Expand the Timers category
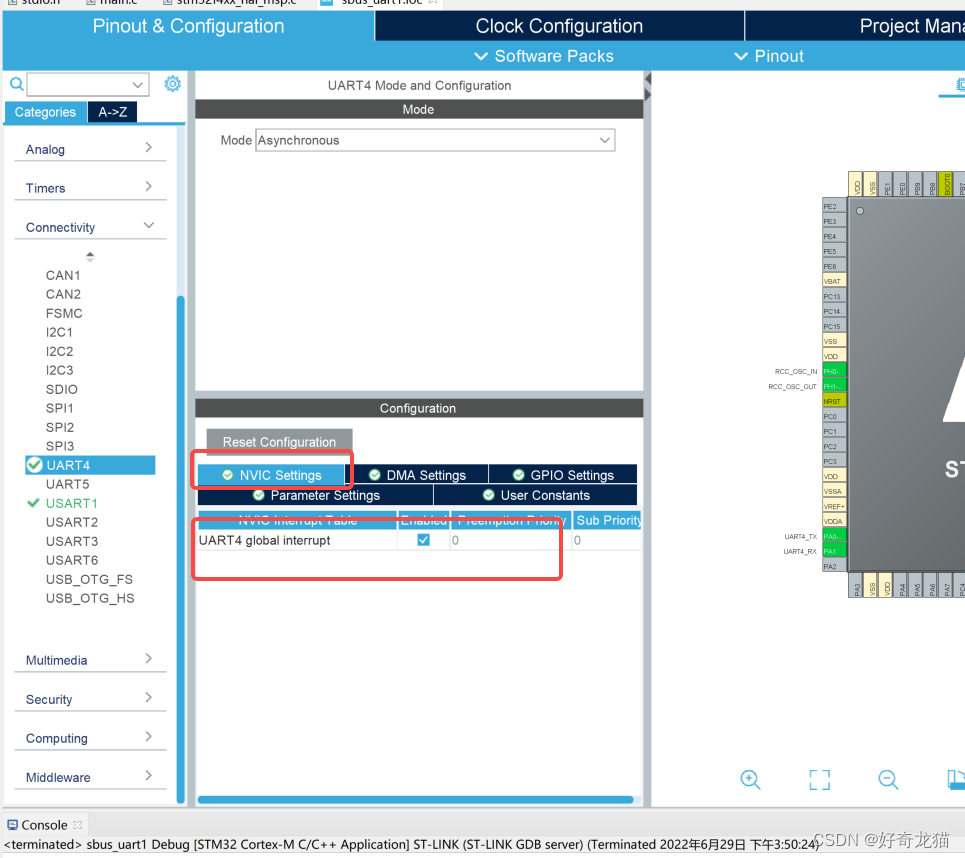The height and width of the screenshot is (858, 965). tap(90, 188)
